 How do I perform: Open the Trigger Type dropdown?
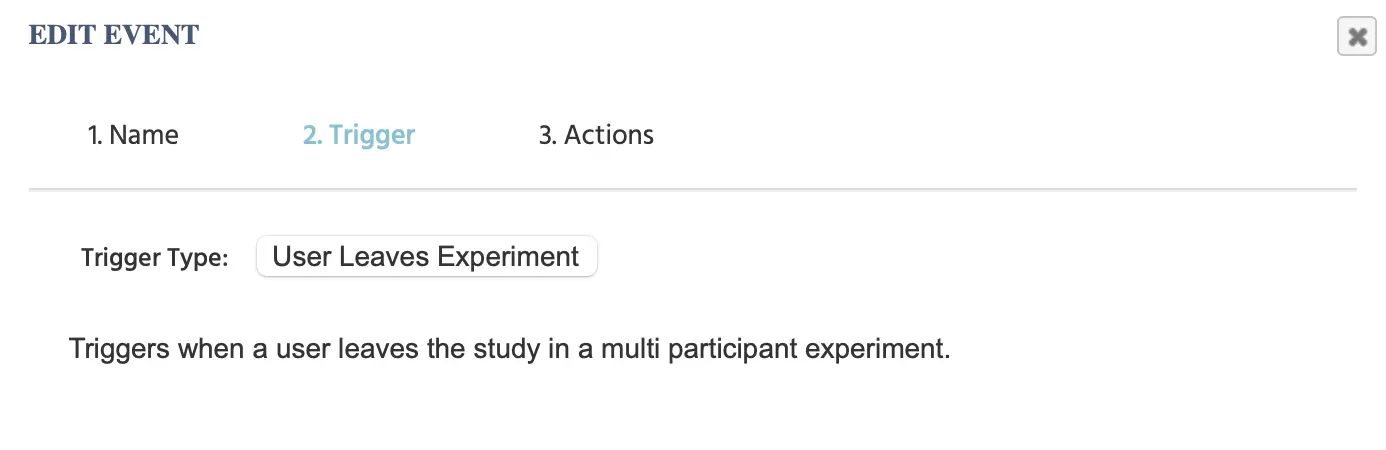pos(426,257)
